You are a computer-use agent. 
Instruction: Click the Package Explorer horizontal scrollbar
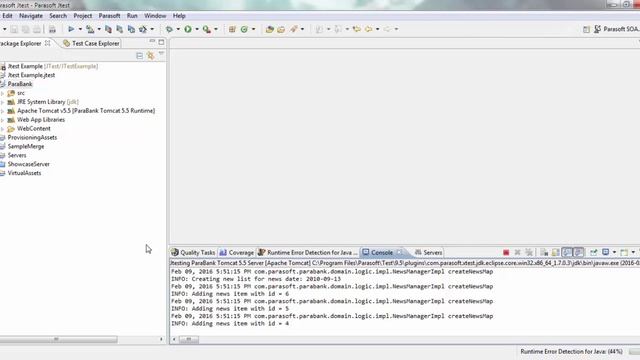[59, 339]
